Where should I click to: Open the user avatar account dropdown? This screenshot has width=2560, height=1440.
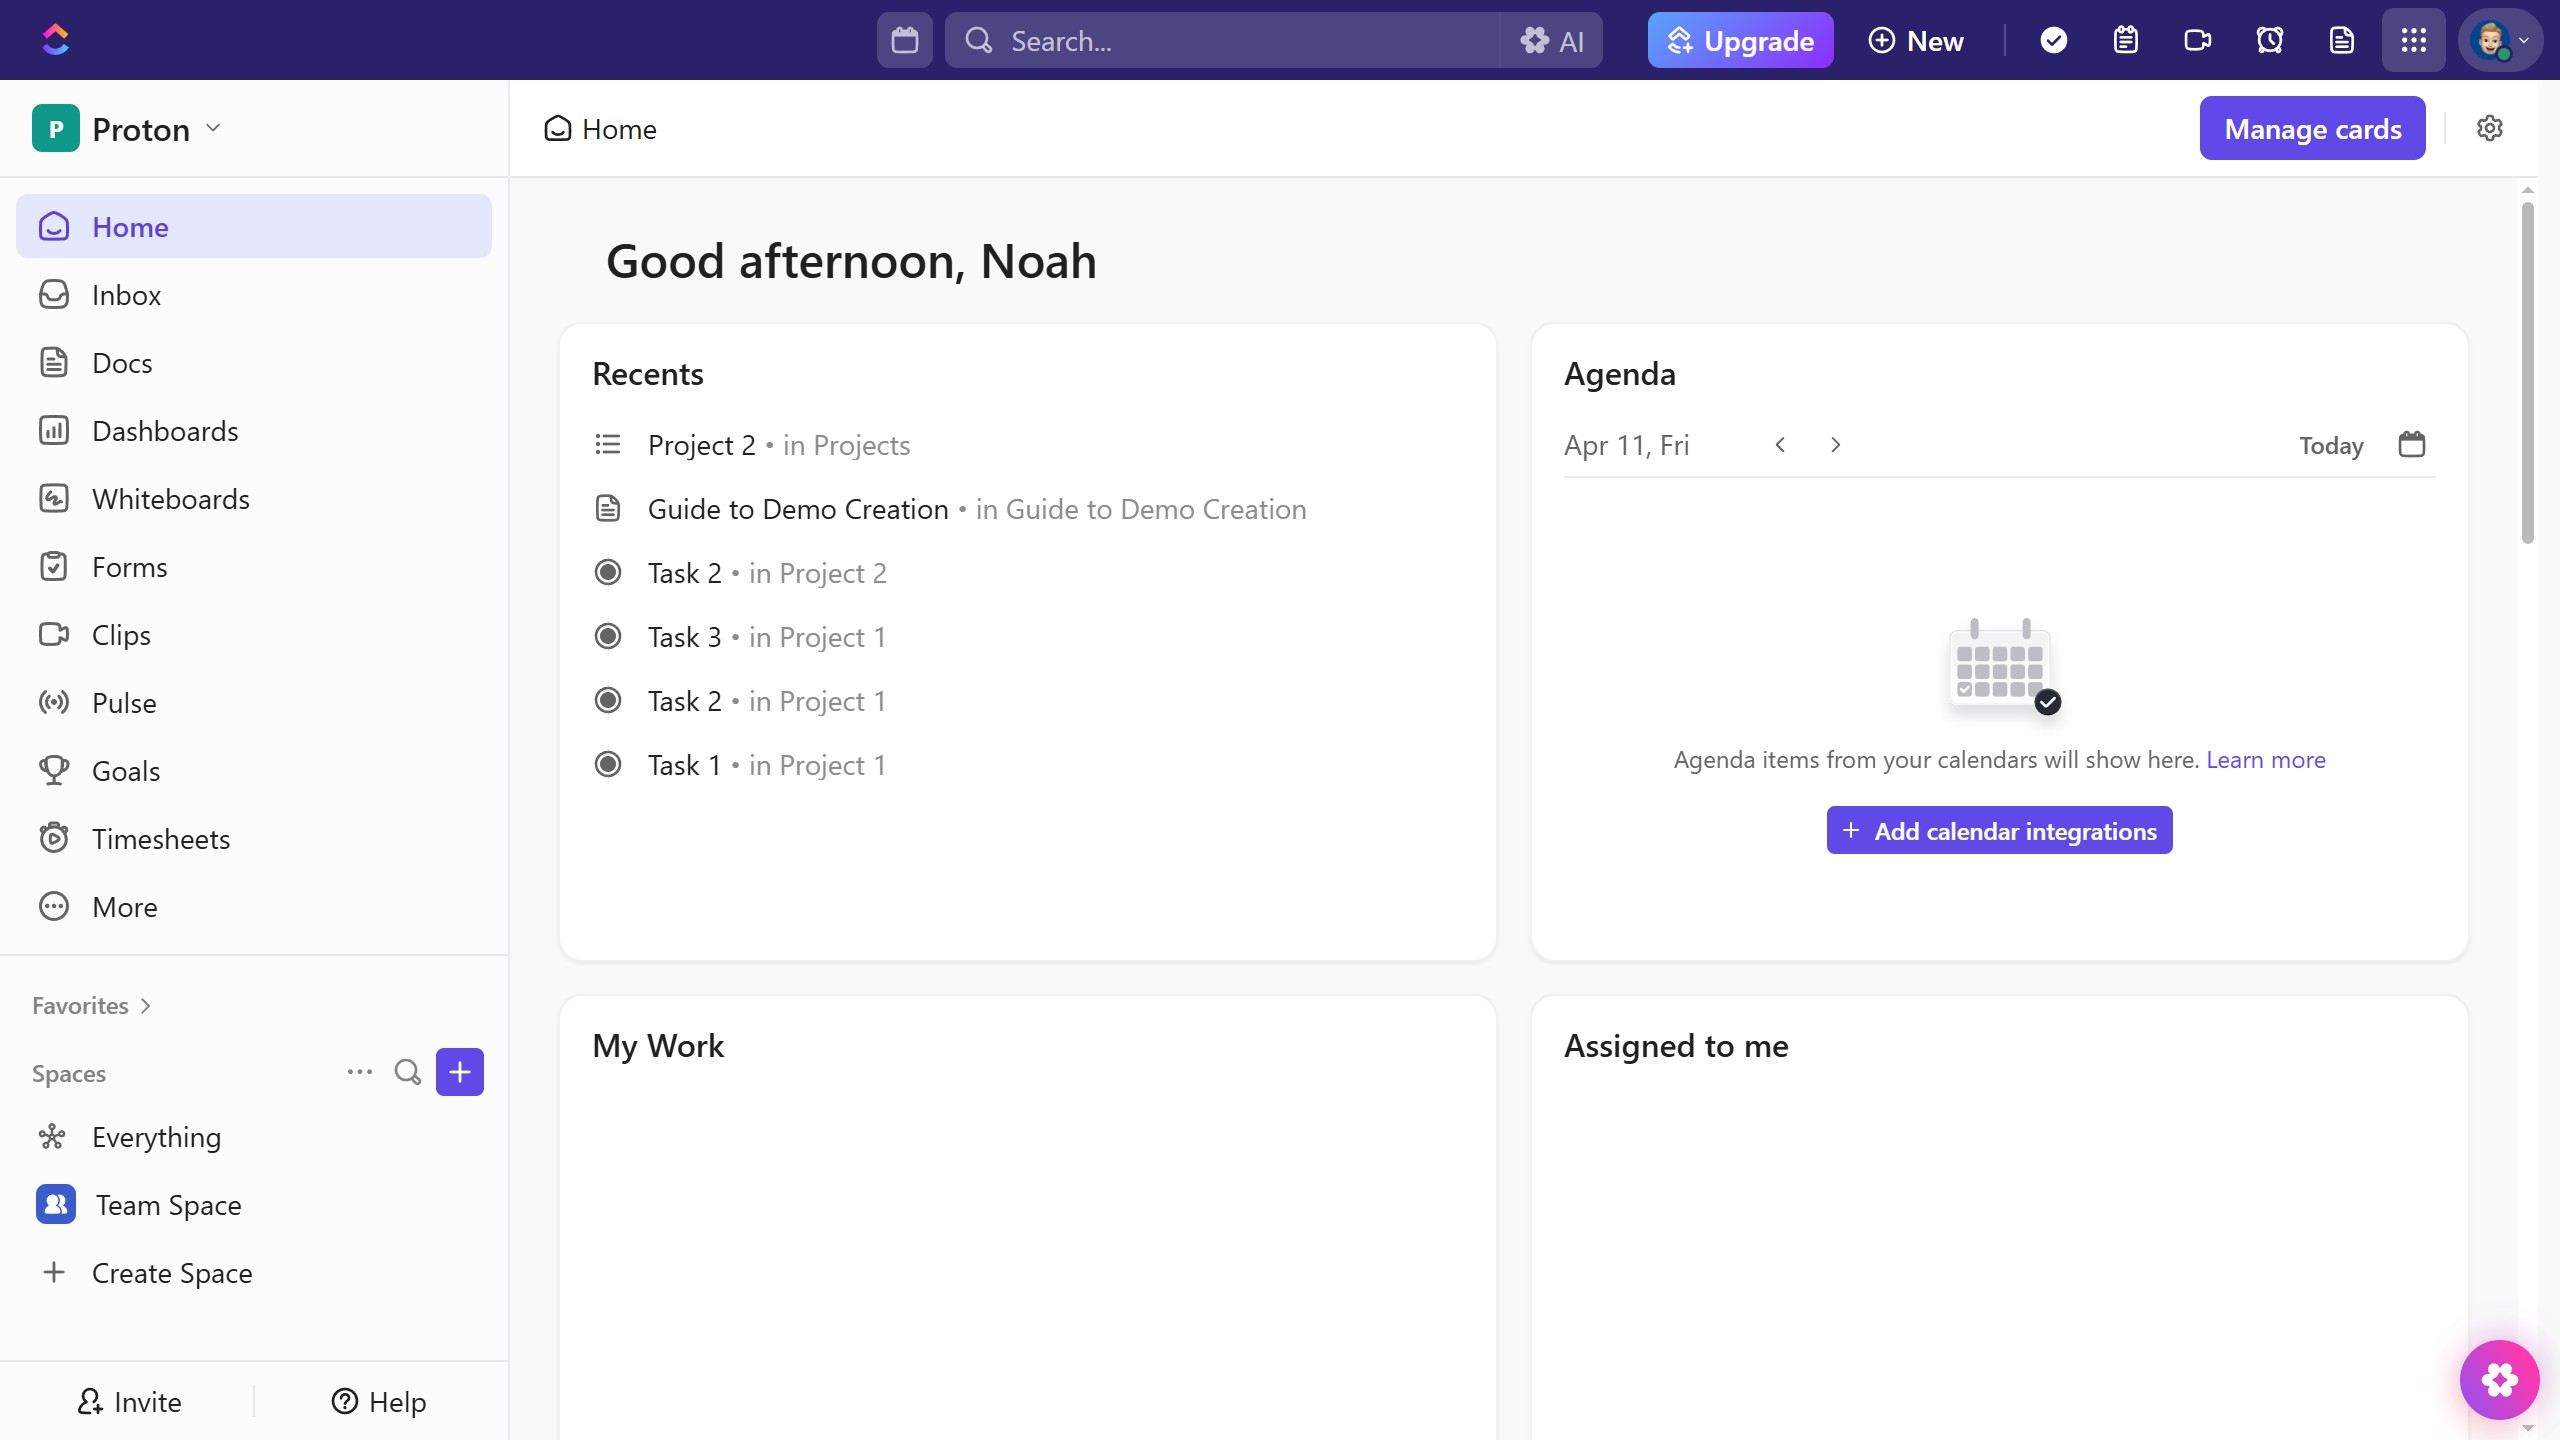click(x=2500, y=40)
